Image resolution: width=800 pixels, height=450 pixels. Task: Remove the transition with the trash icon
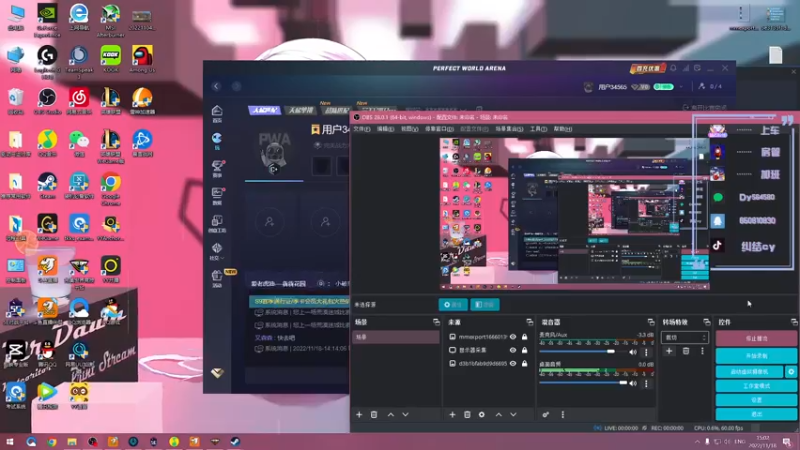click(686, 351)
